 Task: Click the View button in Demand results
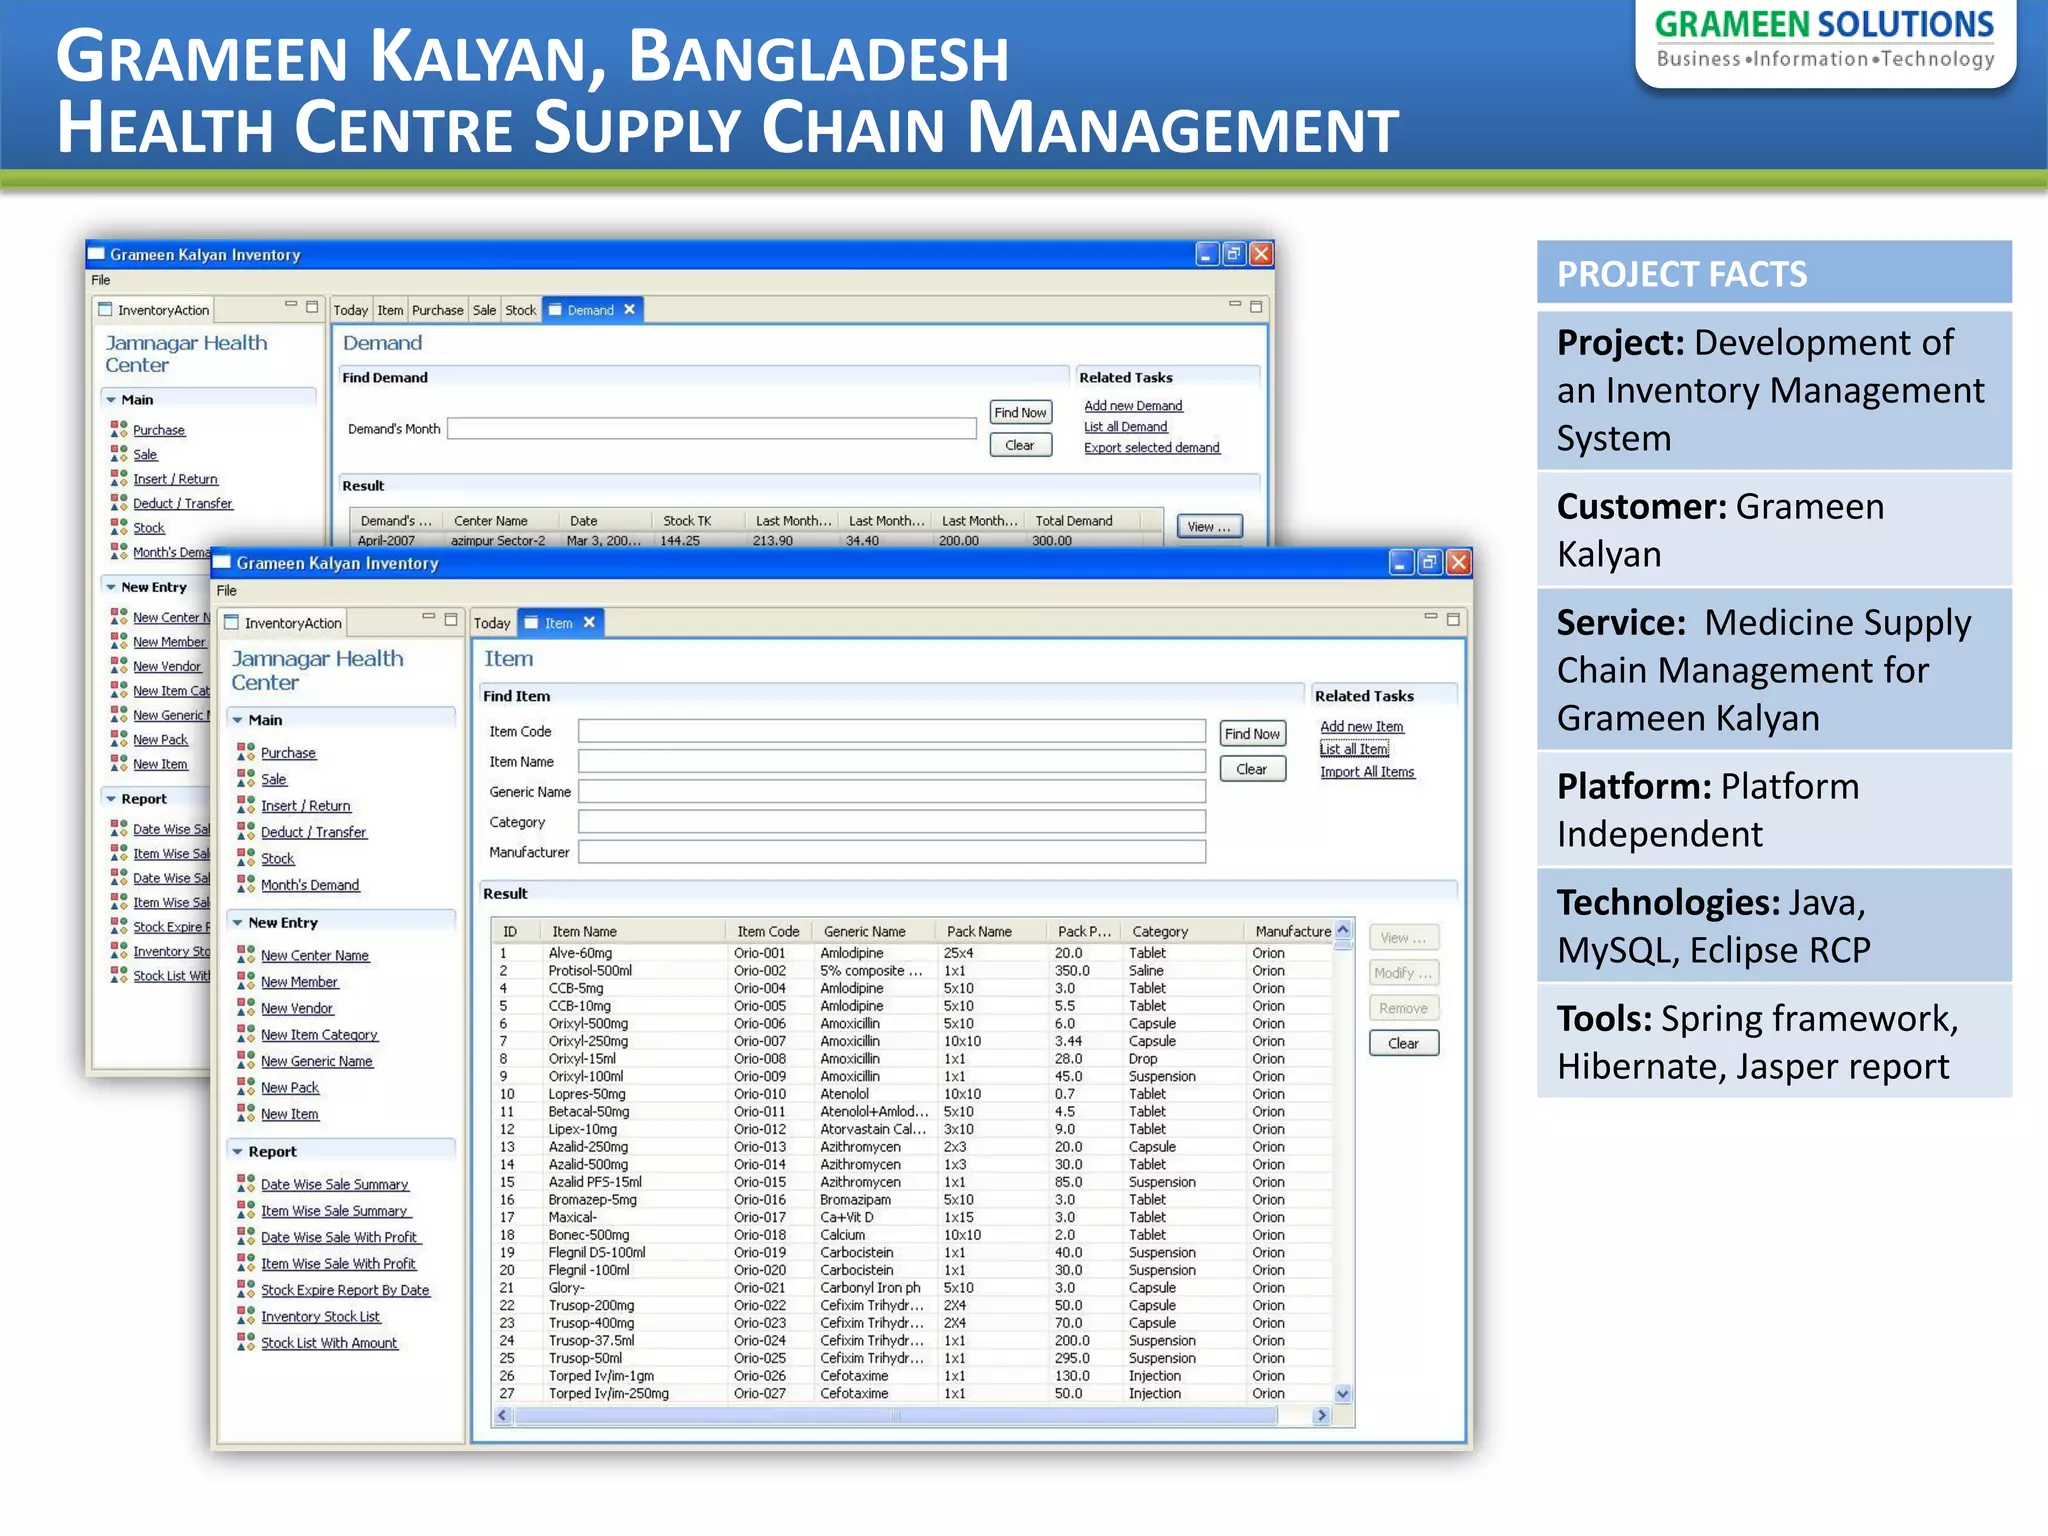click(x=1209, y=527)
